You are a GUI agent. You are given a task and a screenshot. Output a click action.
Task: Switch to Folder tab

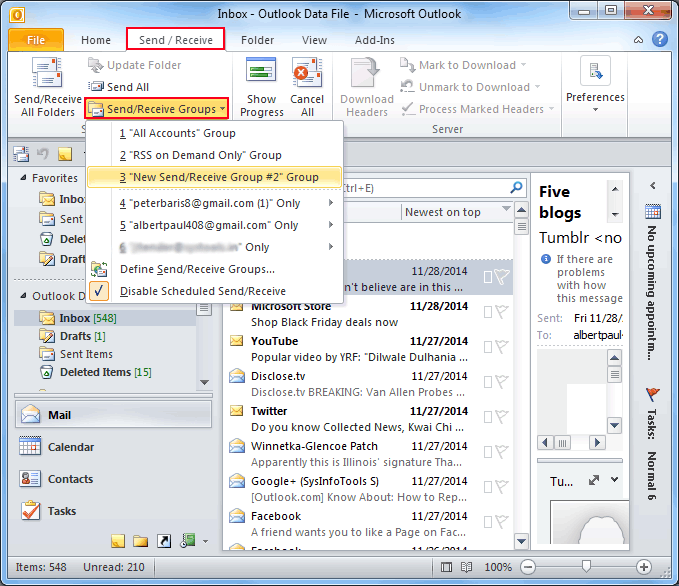tap(257, 40)
